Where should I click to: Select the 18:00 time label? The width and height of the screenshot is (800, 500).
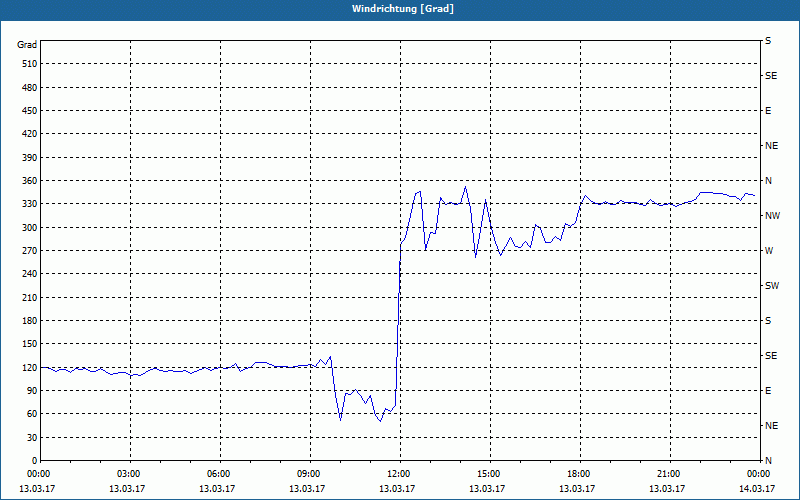pos(578,474)
